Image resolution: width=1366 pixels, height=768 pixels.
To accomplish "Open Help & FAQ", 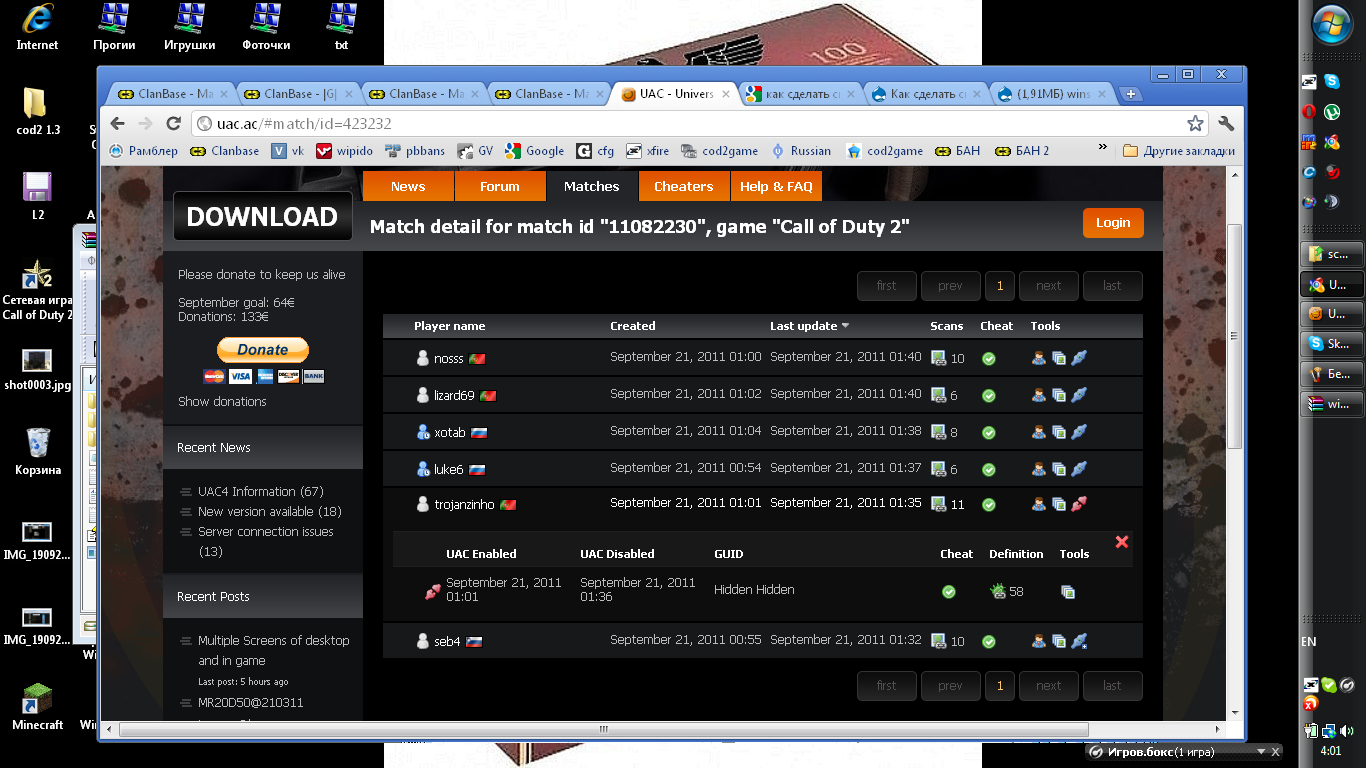I will pos(776,186).
